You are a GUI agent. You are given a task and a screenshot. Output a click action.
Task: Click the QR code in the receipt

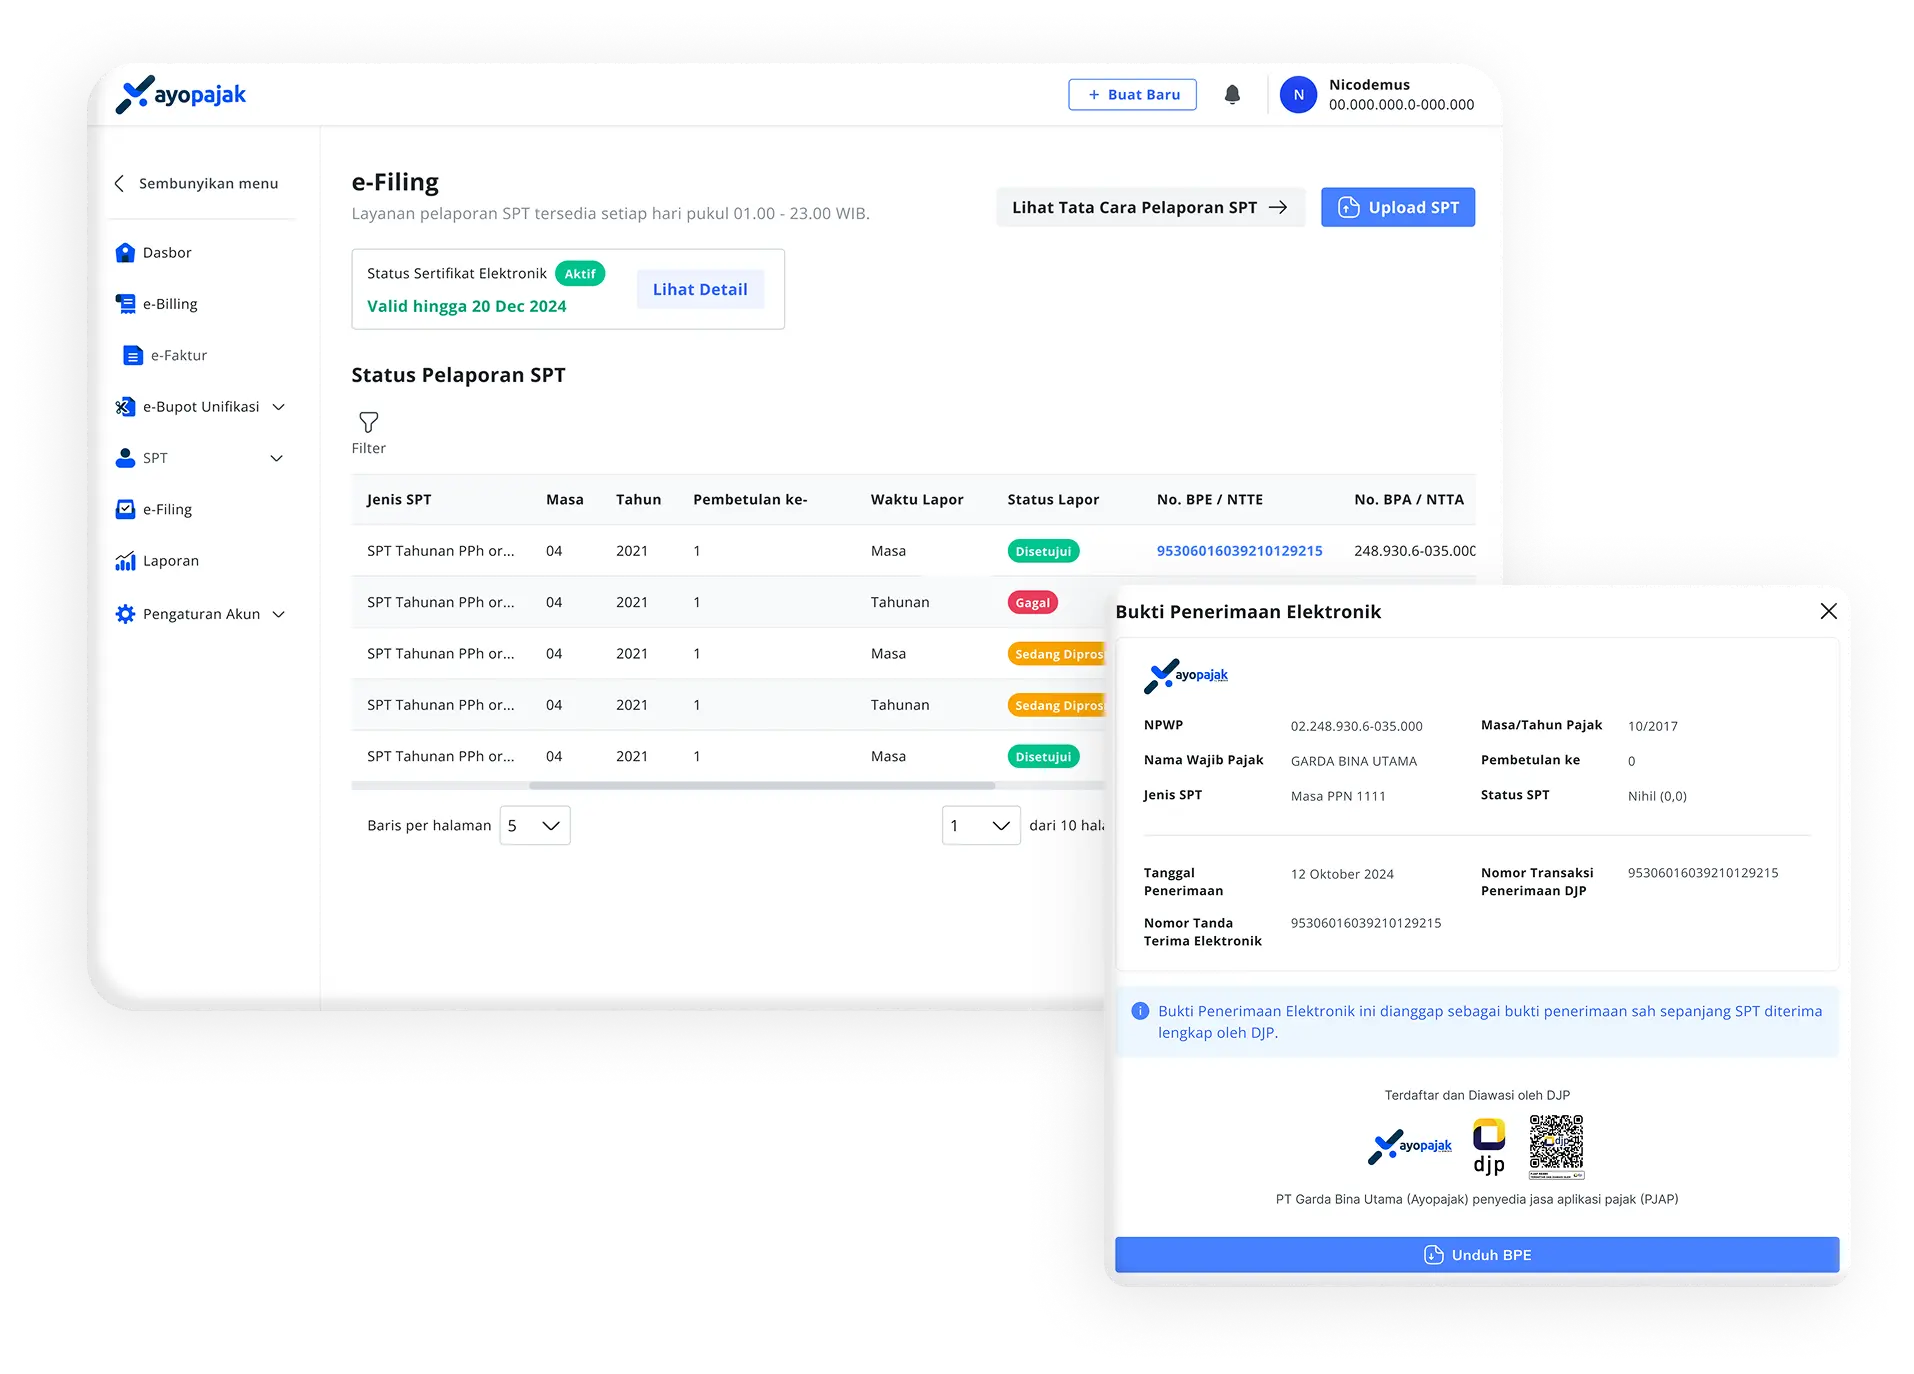tap(1556, 1146)
